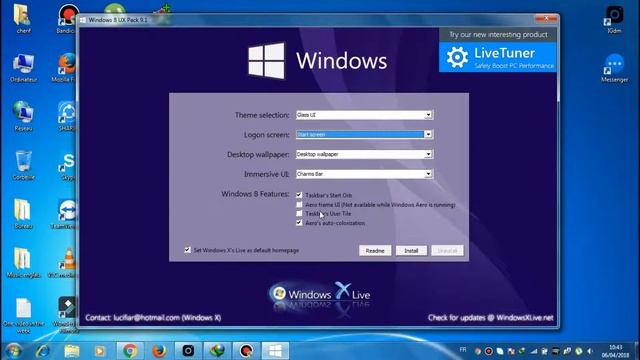Click the Show desktop strip
This screenshot has height=360, width=640.
click(x=637, y=351)
